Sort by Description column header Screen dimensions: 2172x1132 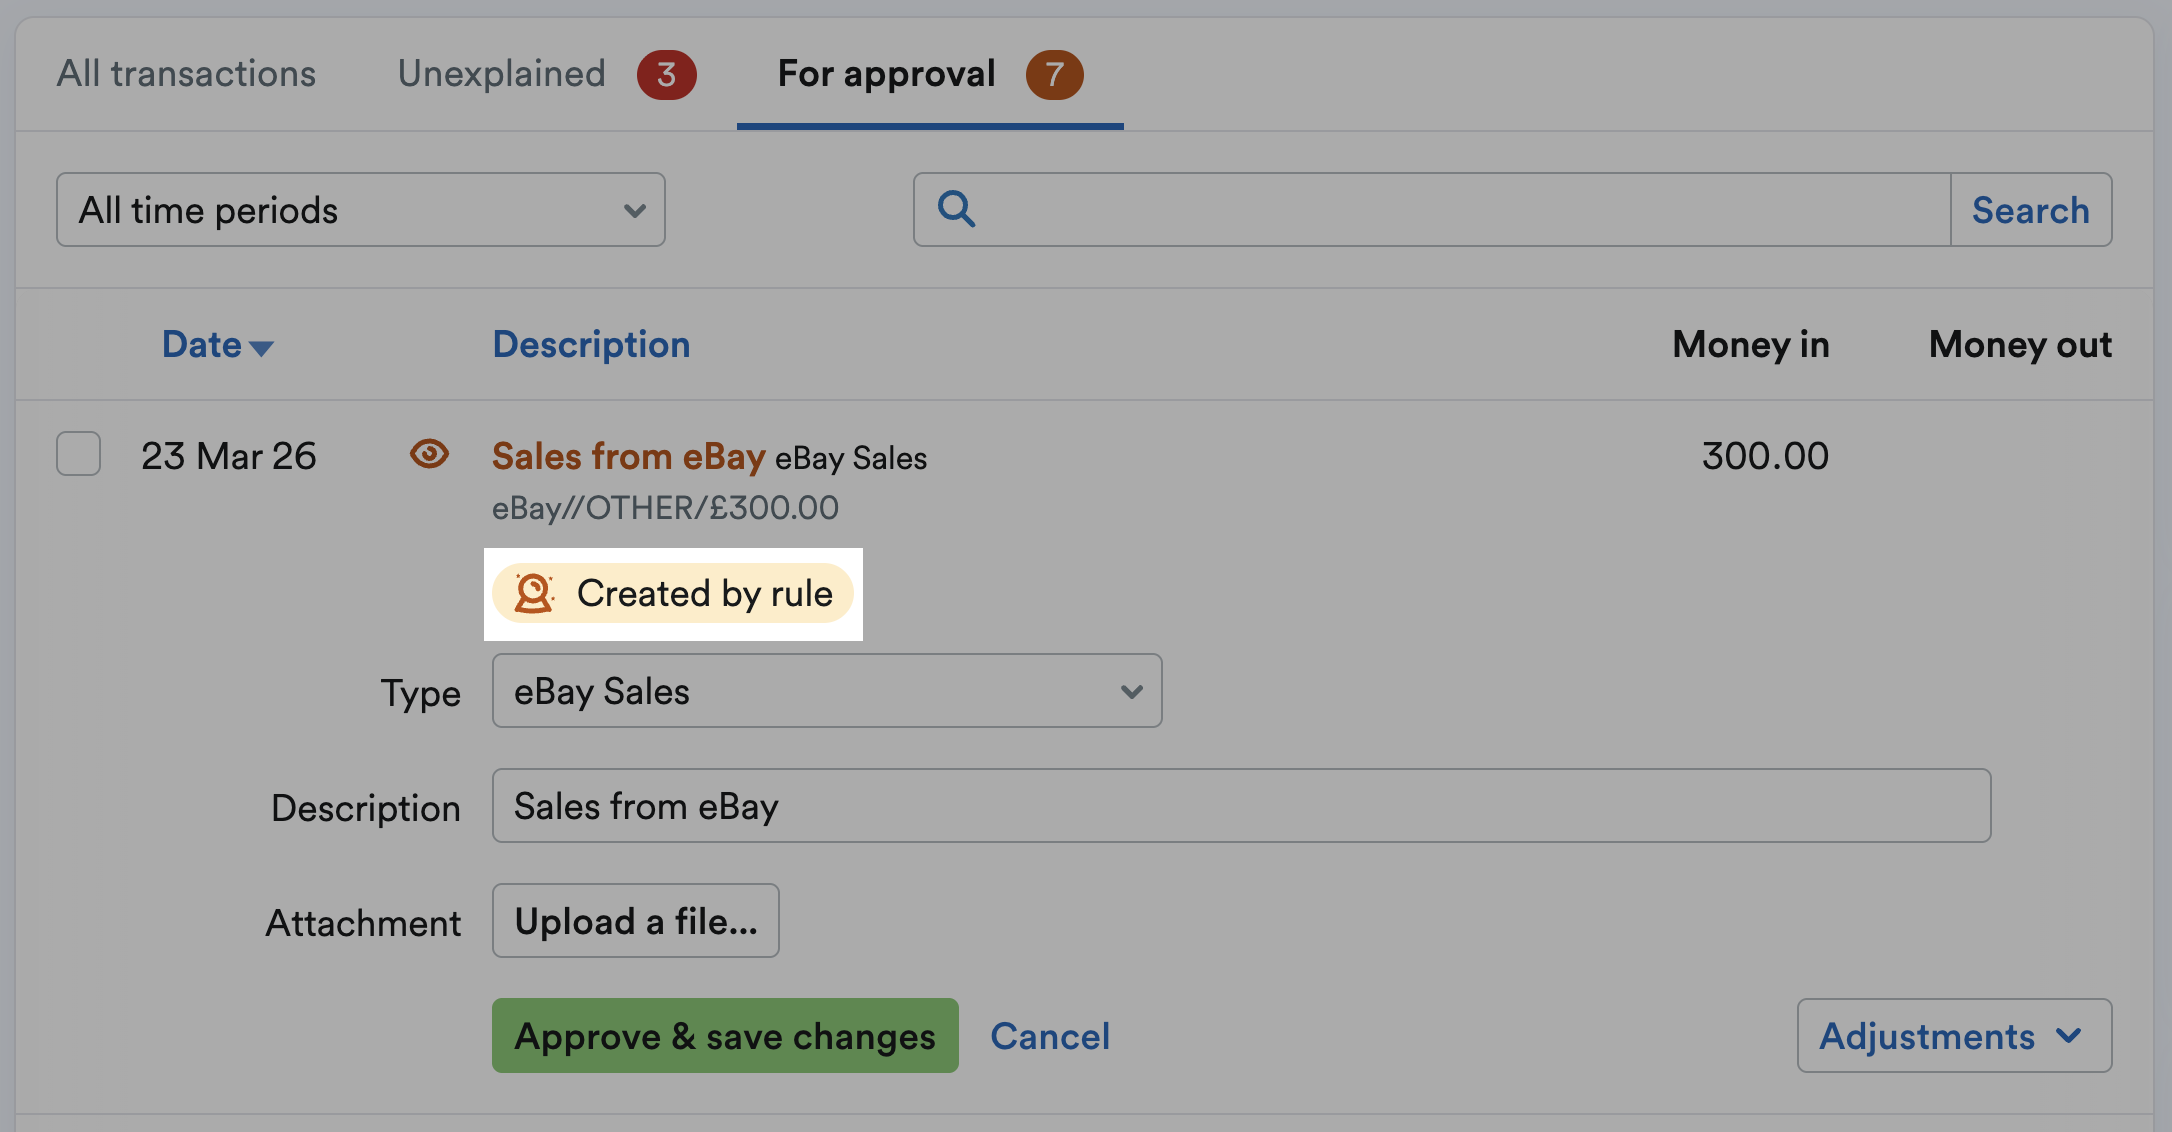click(592, 345)
